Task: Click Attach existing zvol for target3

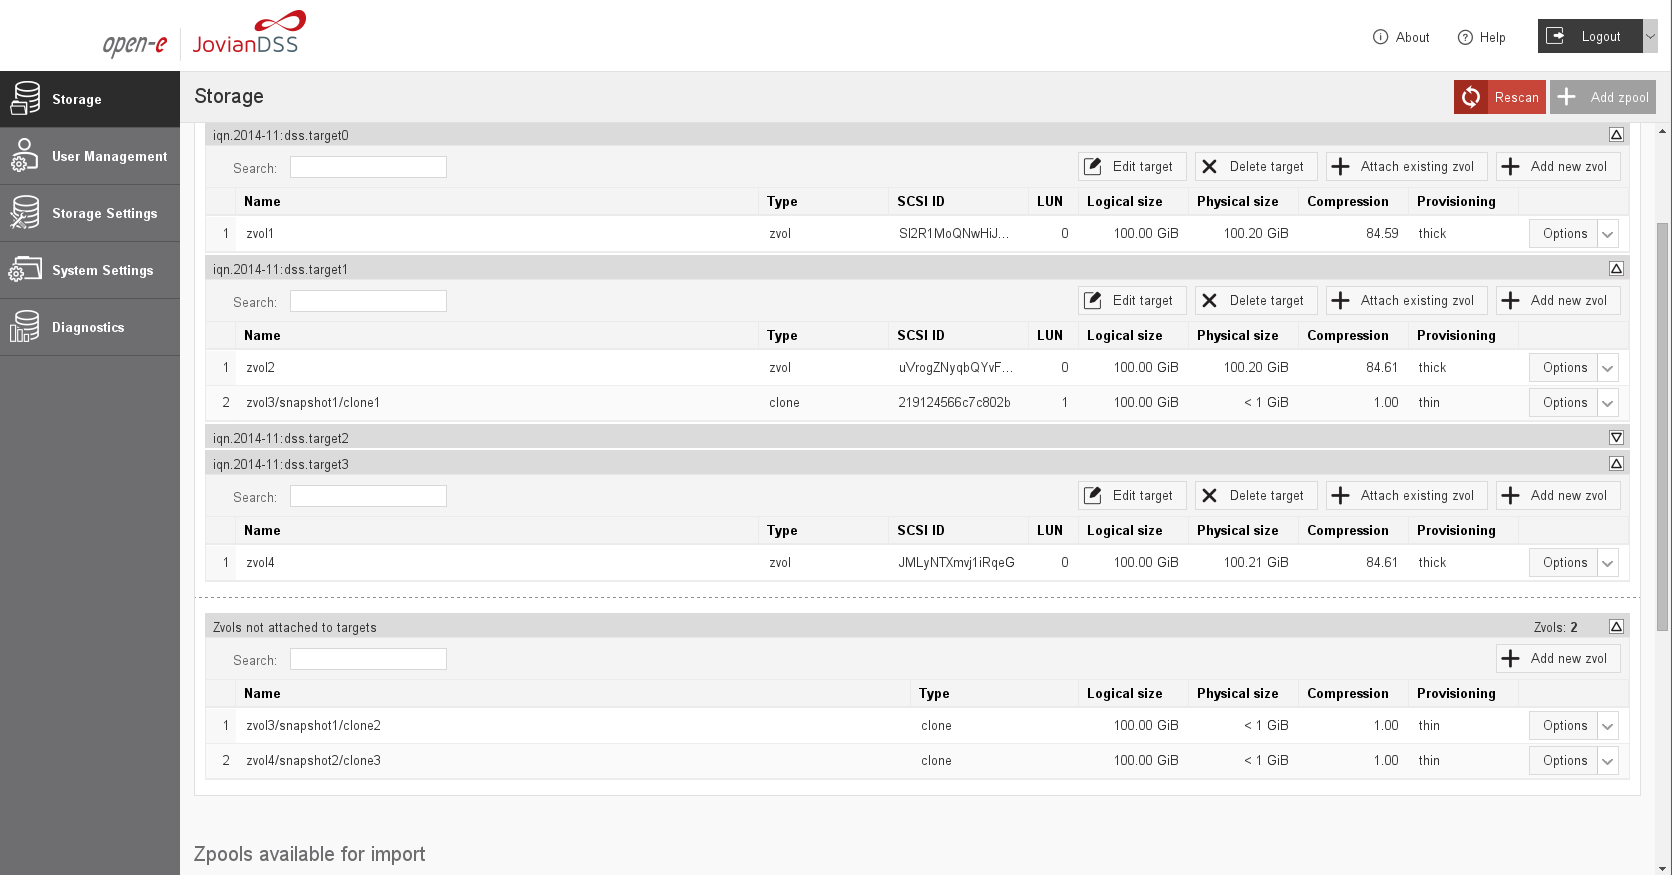Action: tap(1406, 496)
